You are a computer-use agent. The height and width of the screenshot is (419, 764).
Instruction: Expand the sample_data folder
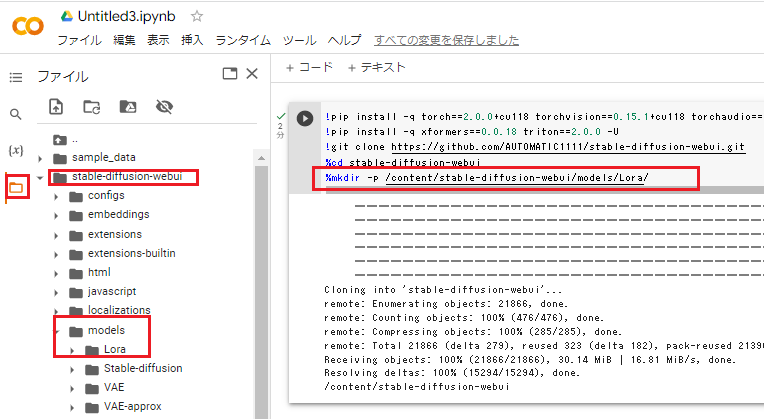coord(41,158)
